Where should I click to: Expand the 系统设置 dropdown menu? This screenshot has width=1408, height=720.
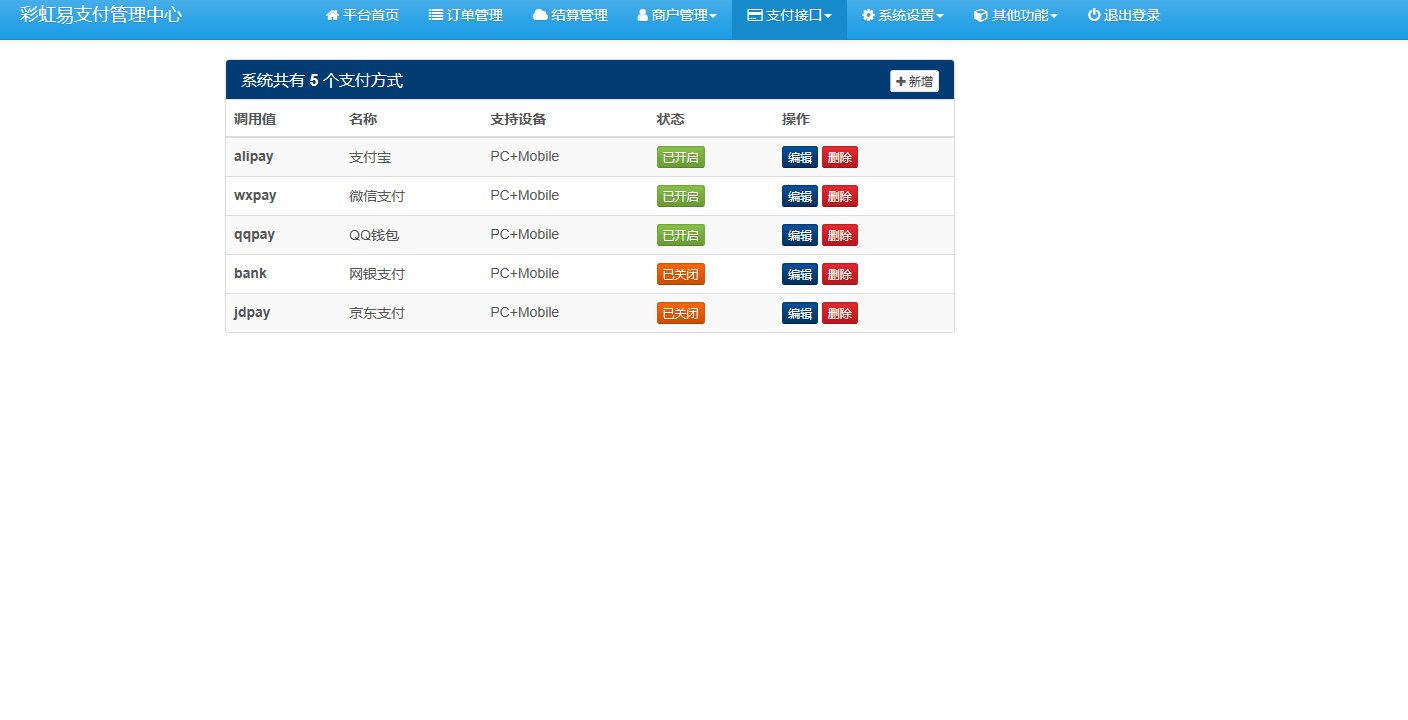903,15
